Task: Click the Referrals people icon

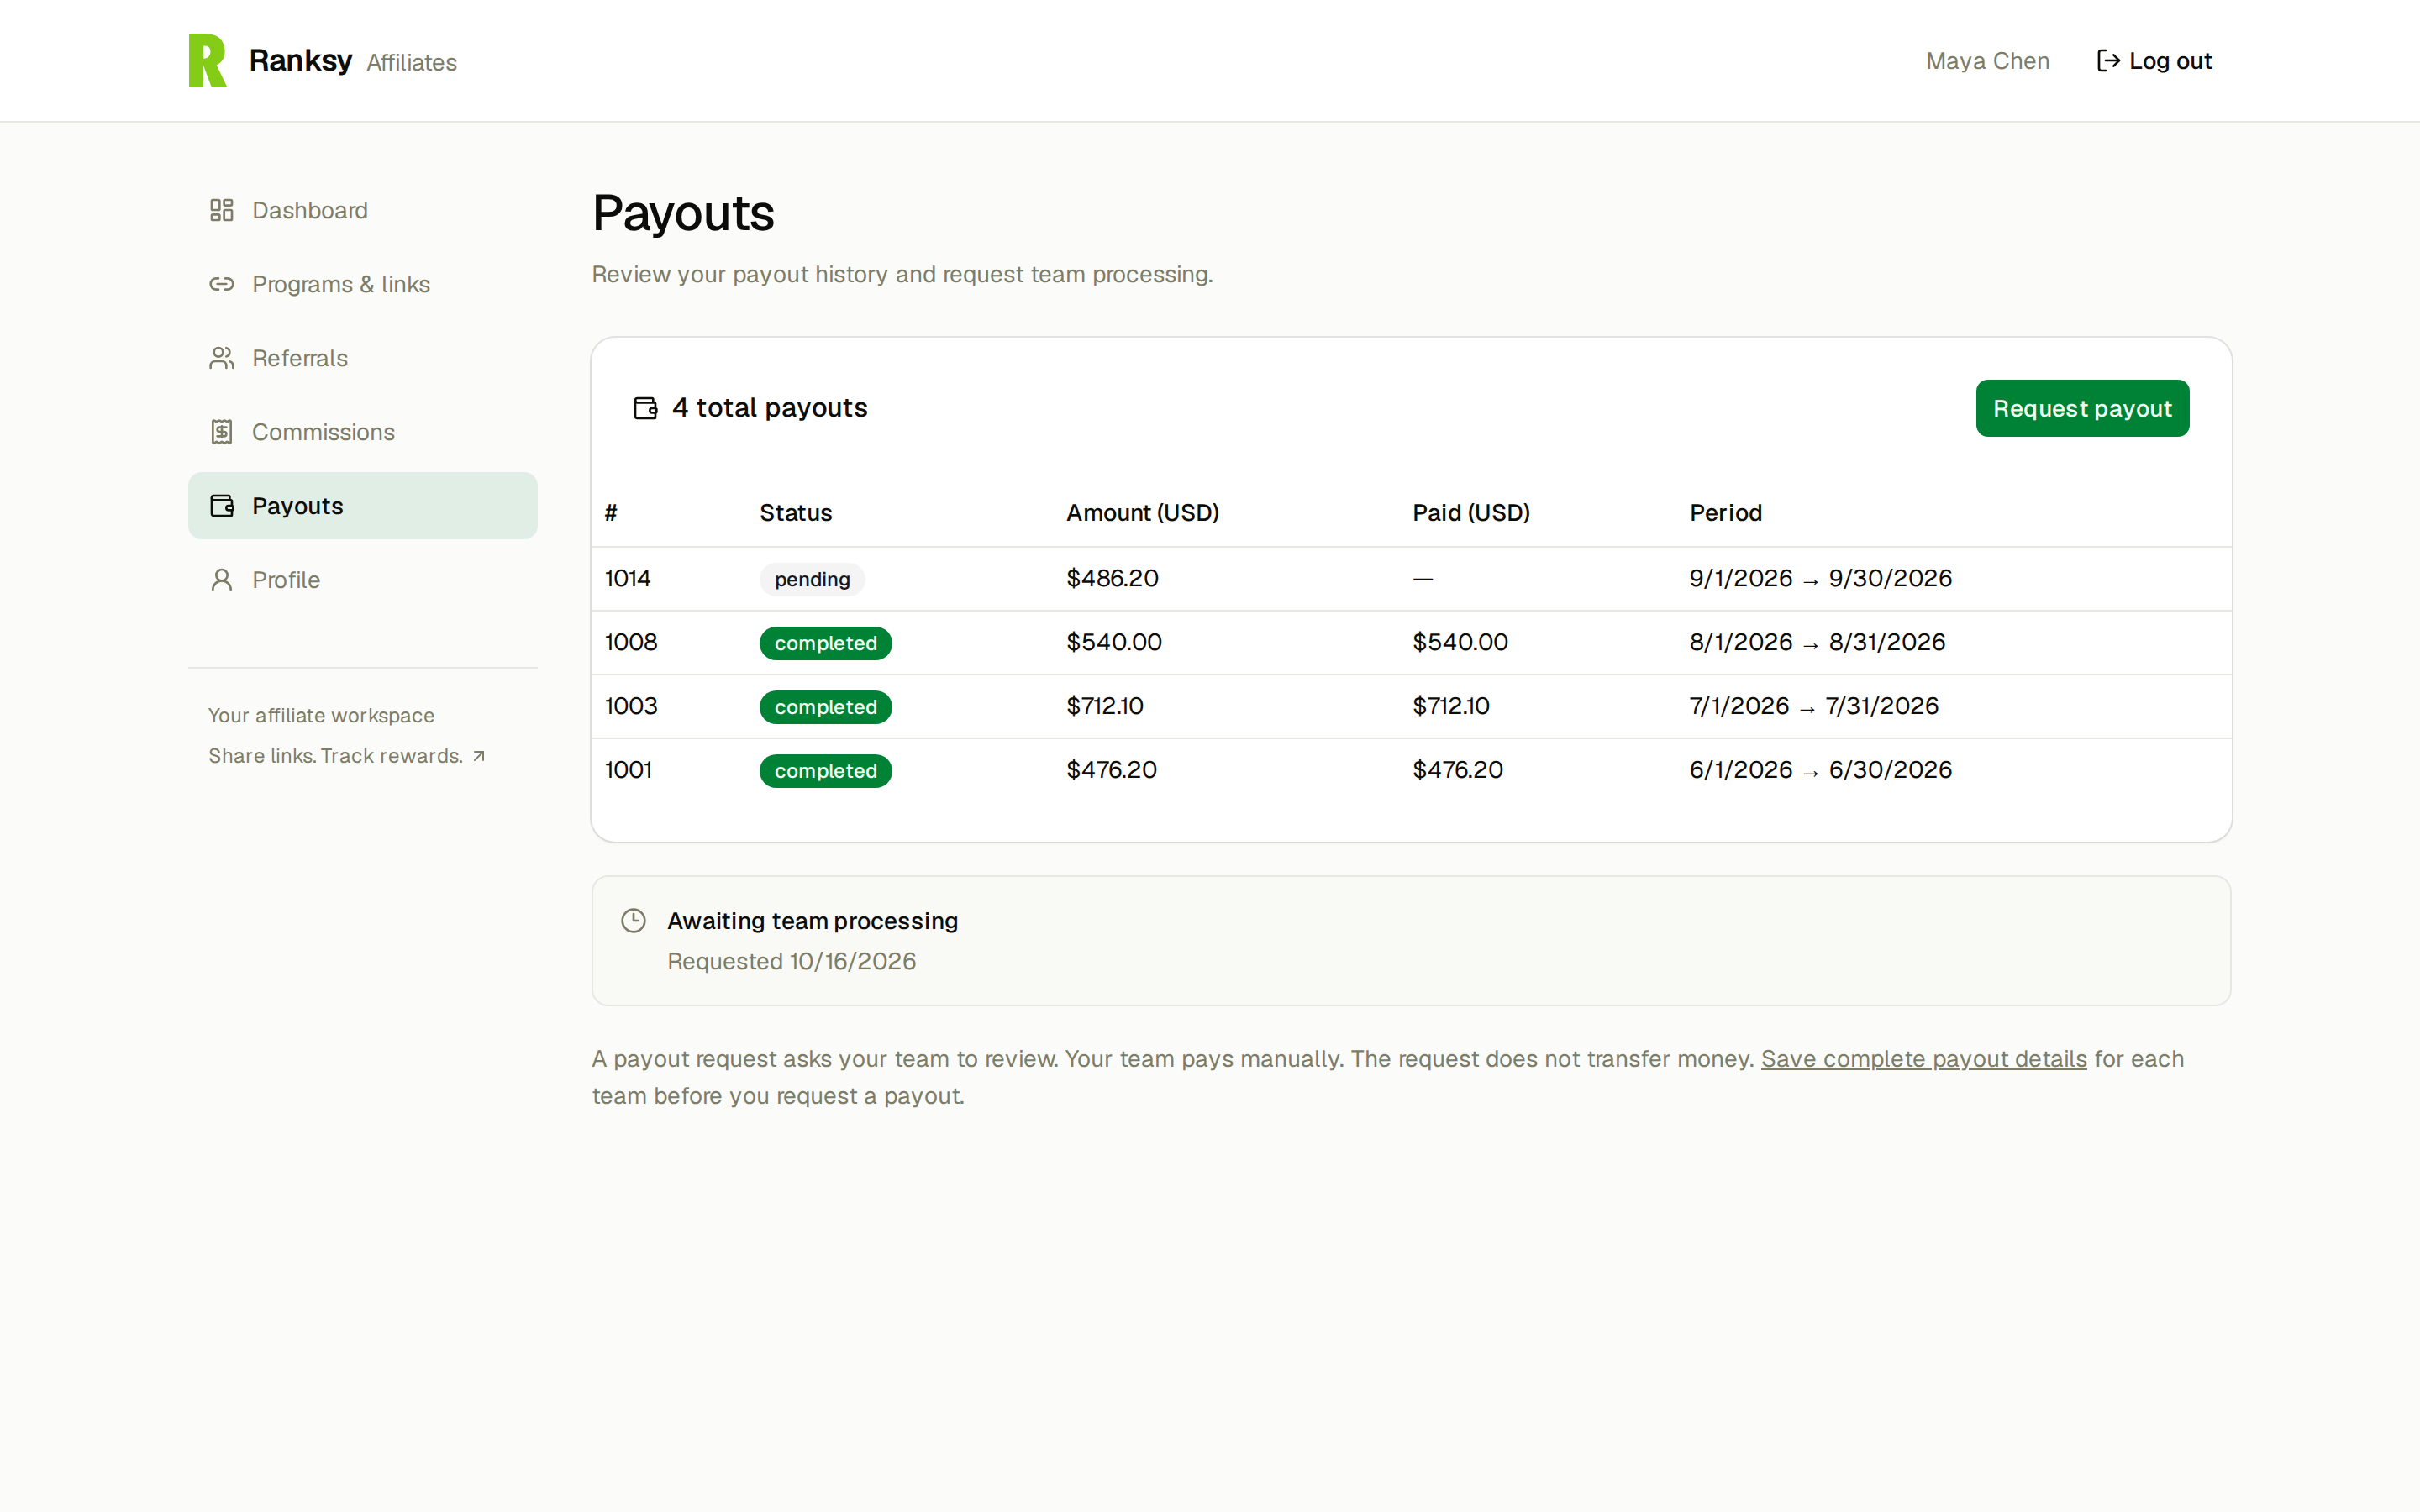Action: tap(222, 358)
